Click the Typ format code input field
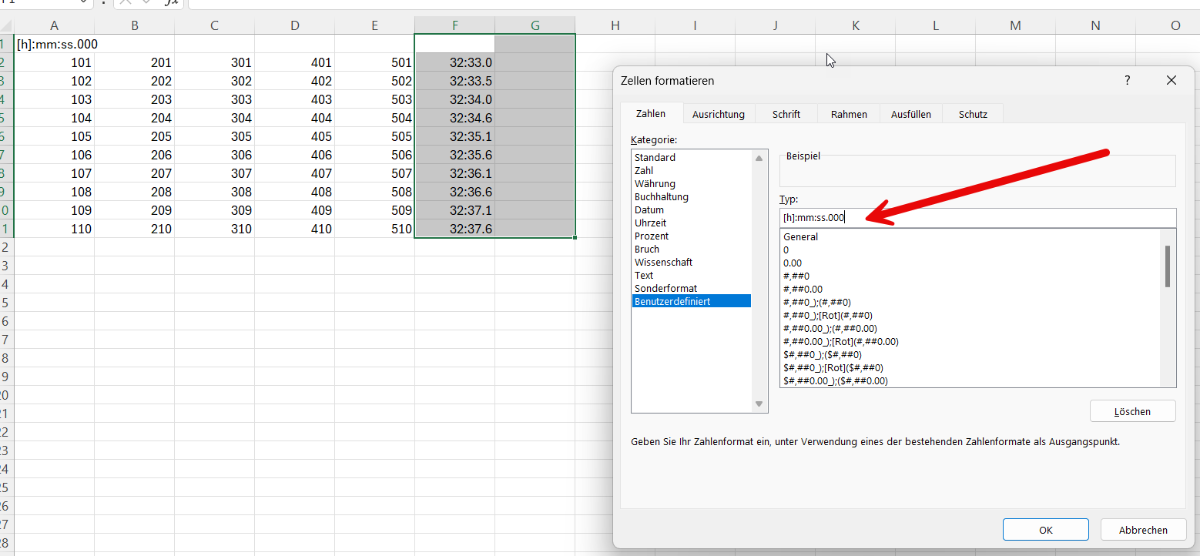 click(x=976, y=217)
